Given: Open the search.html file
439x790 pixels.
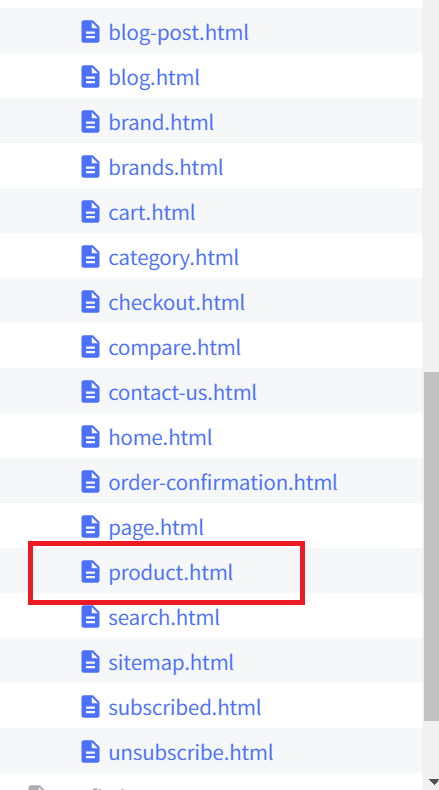Looking at the screenshot, I should [x=164, y=617].
